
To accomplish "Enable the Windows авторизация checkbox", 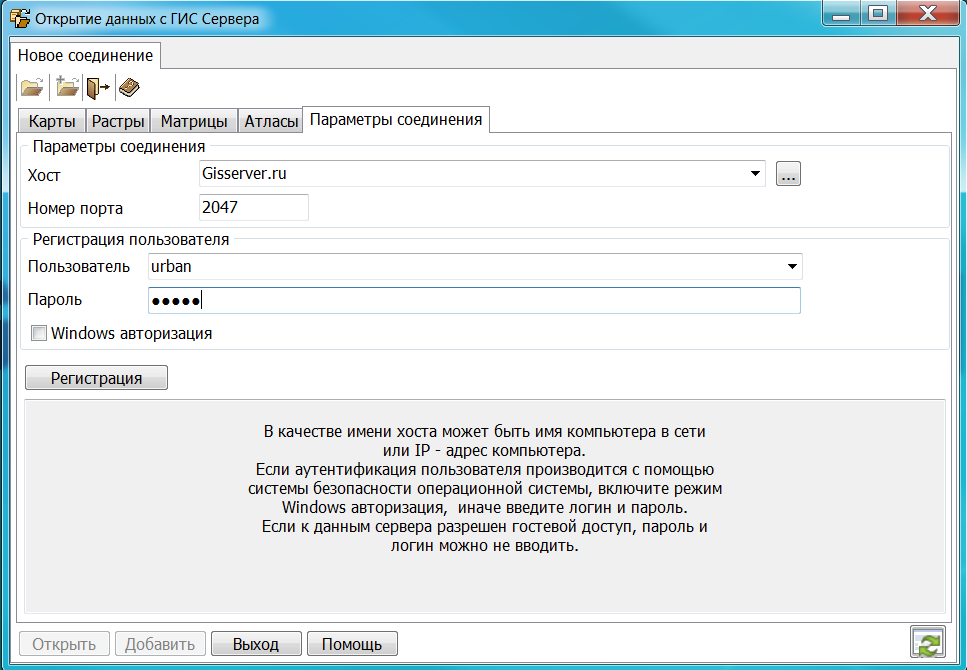I will (x=39, y=334).
